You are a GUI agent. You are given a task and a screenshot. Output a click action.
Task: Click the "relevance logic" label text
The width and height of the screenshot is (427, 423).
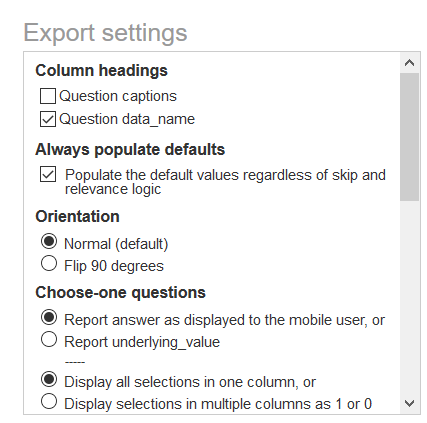113,189
